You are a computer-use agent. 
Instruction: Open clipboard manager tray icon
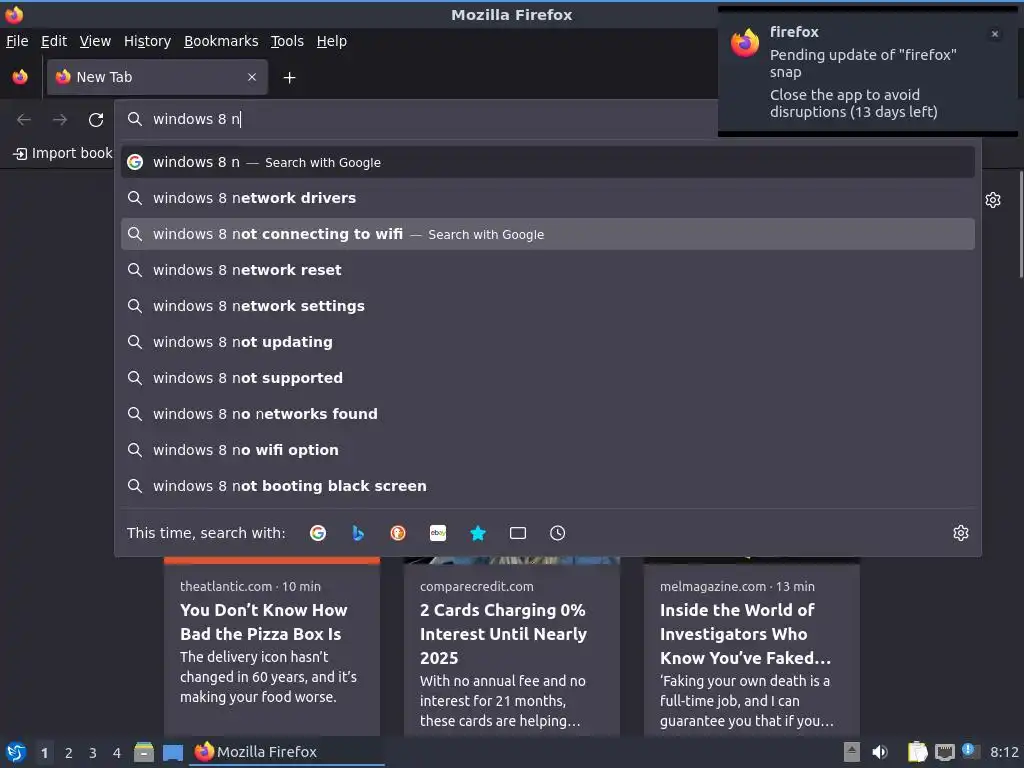[917, 752]
